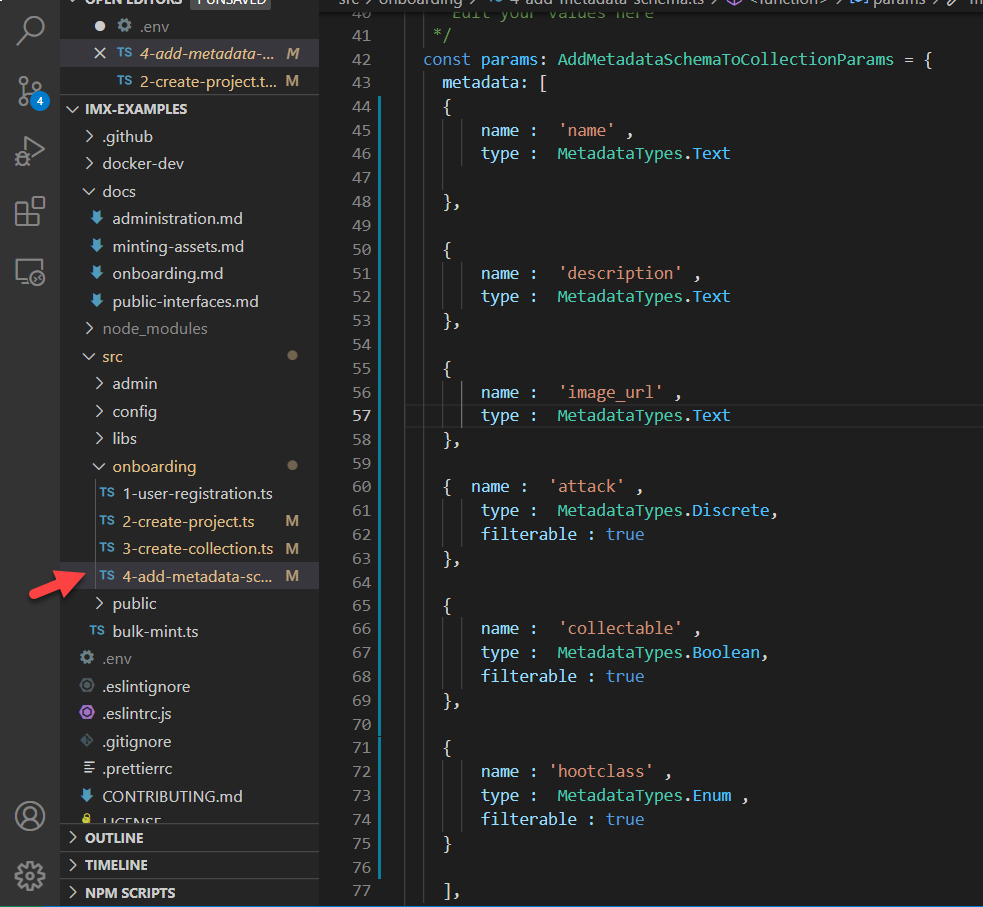Open 2-create-project.ts in explorer tree

(x=188, y=522)
